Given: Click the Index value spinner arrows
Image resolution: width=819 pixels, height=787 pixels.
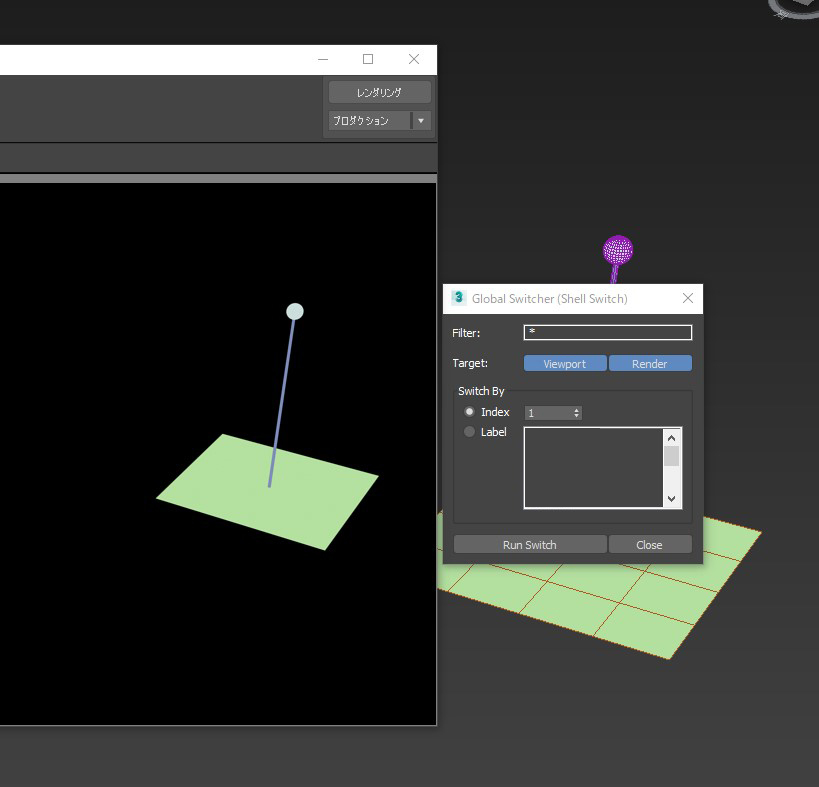Looking at the screenshot, I should click(x=577, y=413).
